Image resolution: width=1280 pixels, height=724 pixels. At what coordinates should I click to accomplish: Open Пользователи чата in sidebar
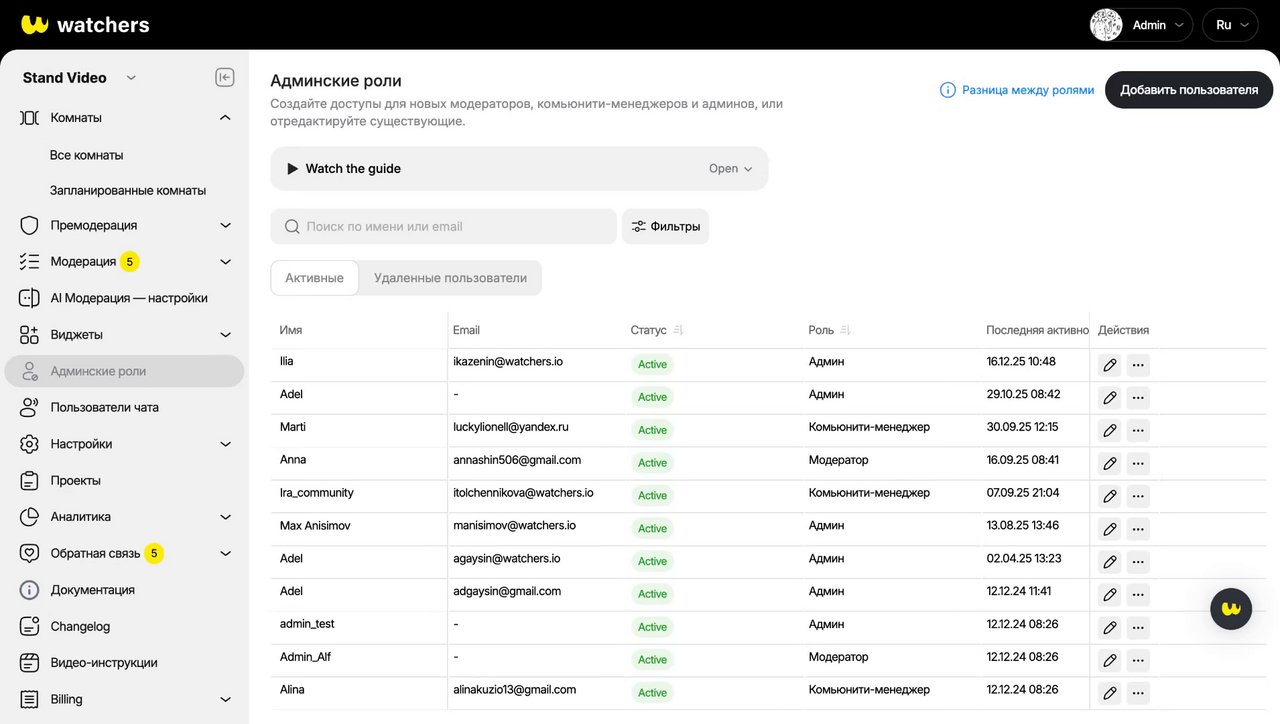pyautogui.click(x=104, y=407)
